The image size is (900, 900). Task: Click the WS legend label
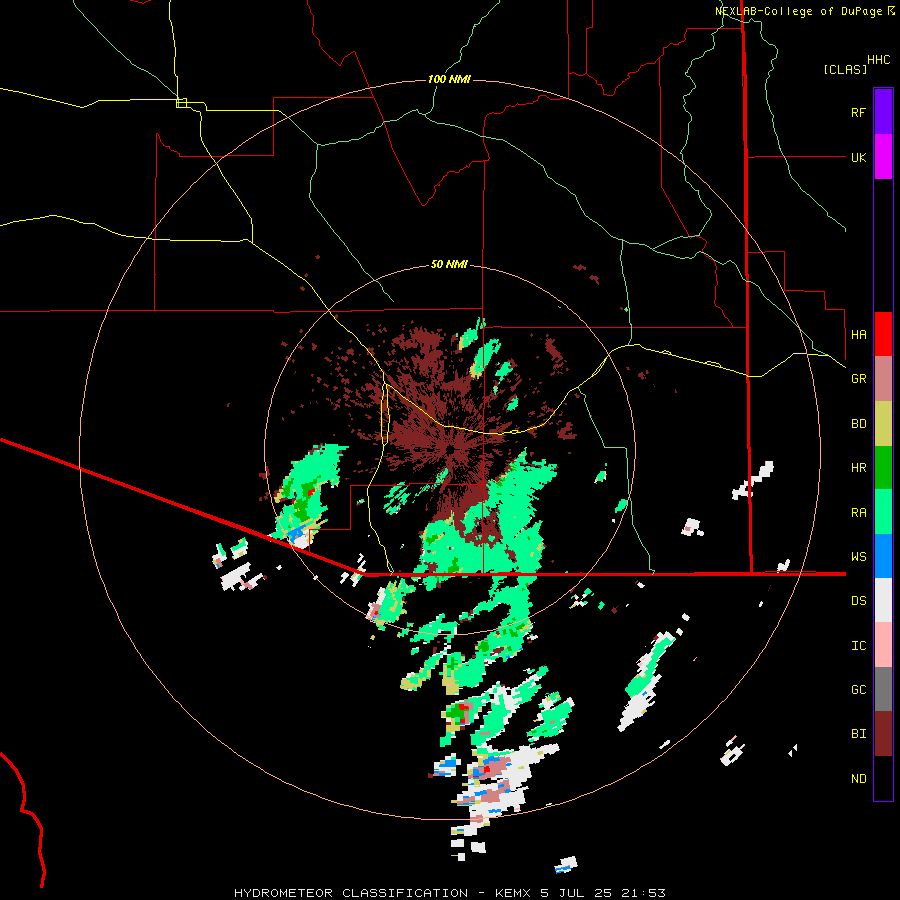pyautogui.click(x=858, y=557)
